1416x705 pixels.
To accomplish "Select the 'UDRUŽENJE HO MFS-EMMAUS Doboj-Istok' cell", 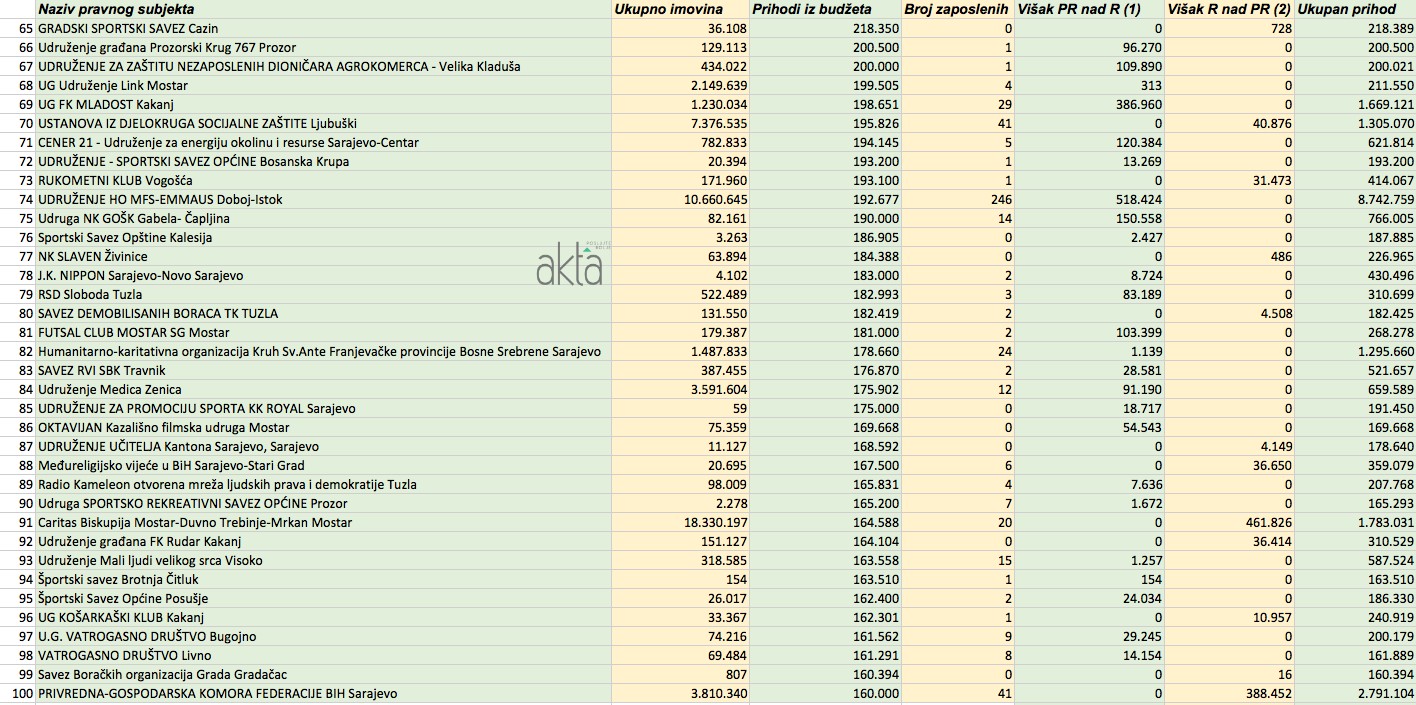I will 160,200.
